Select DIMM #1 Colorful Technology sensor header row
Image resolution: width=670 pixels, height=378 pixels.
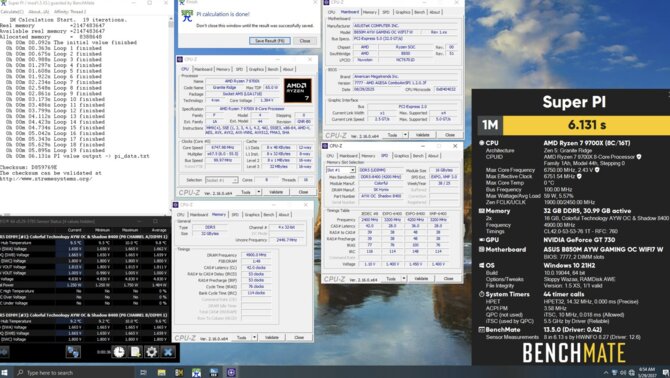coord(85,236)
